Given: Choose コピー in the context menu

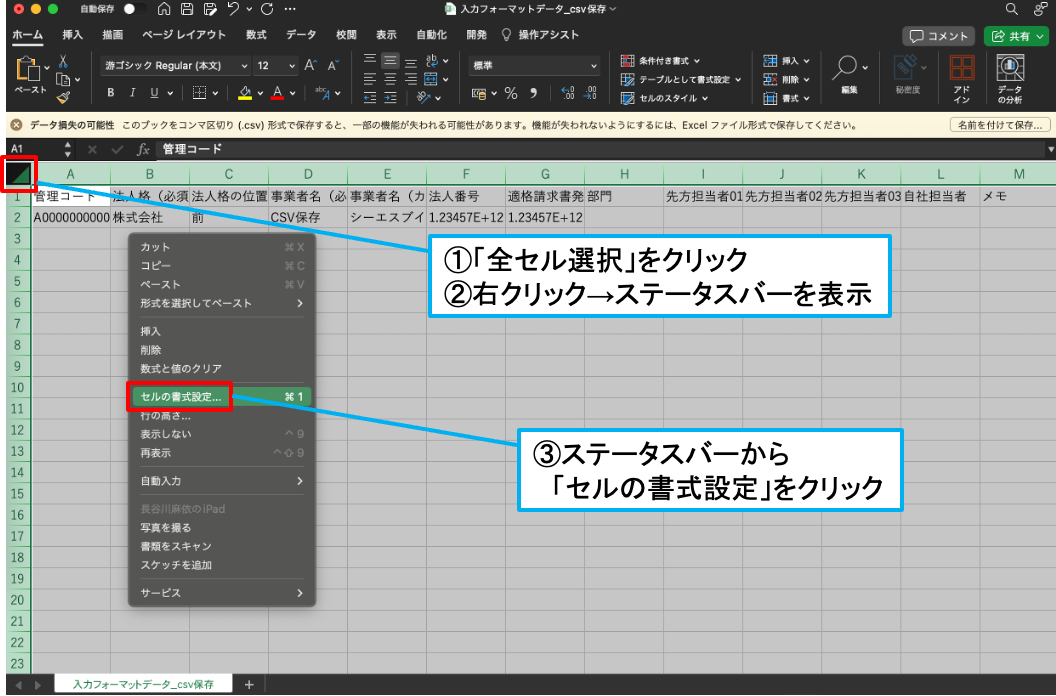Looking at the screenshot, I should 220,265.
